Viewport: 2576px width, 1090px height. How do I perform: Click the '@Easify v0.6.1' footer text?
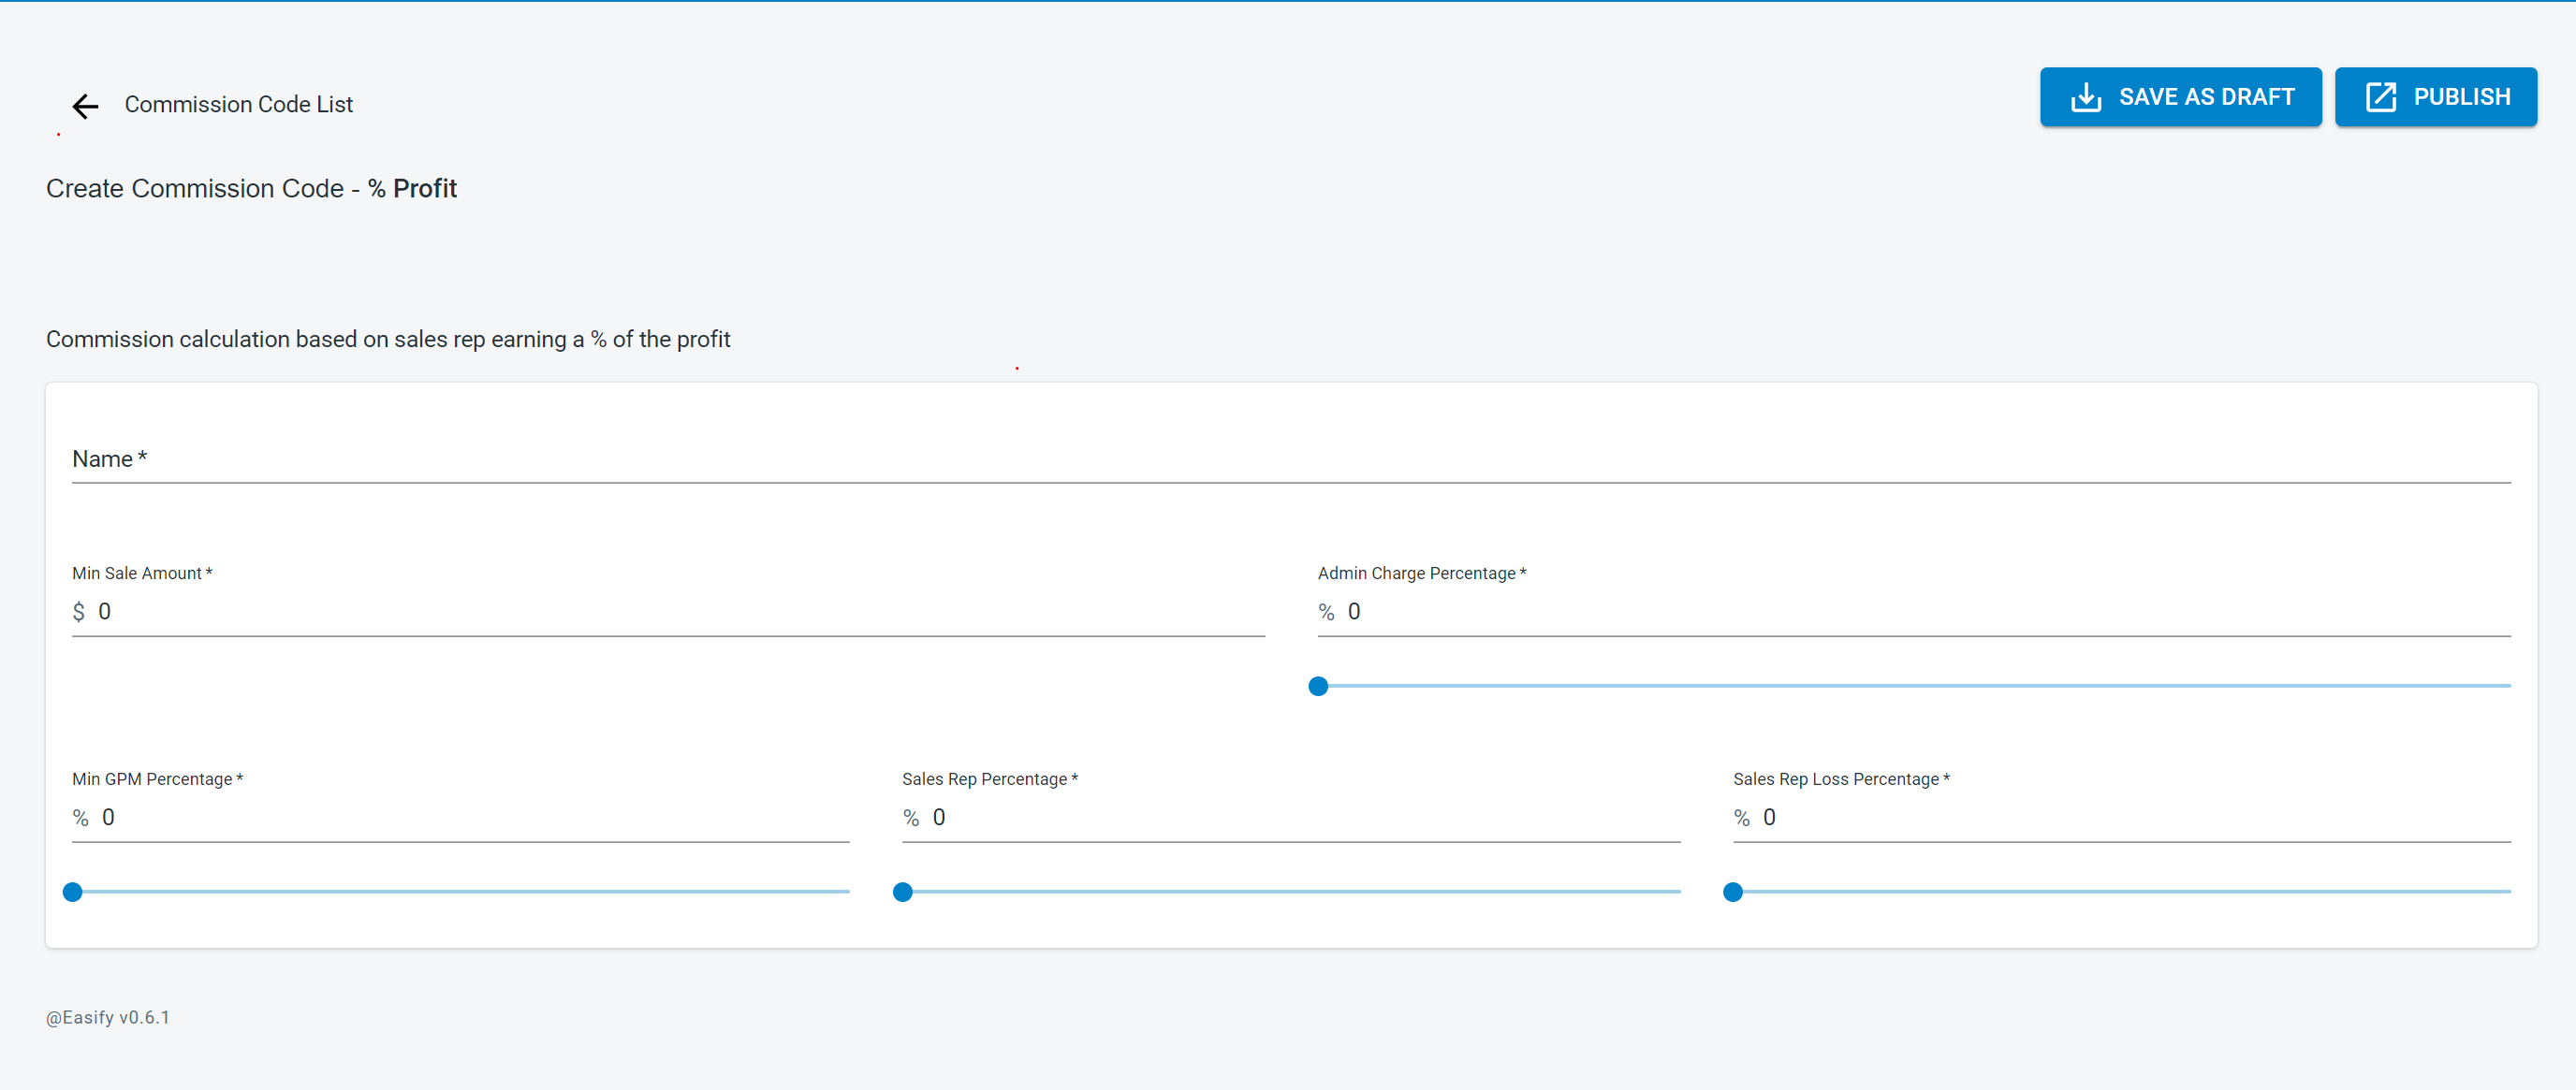coord(108,1017)
